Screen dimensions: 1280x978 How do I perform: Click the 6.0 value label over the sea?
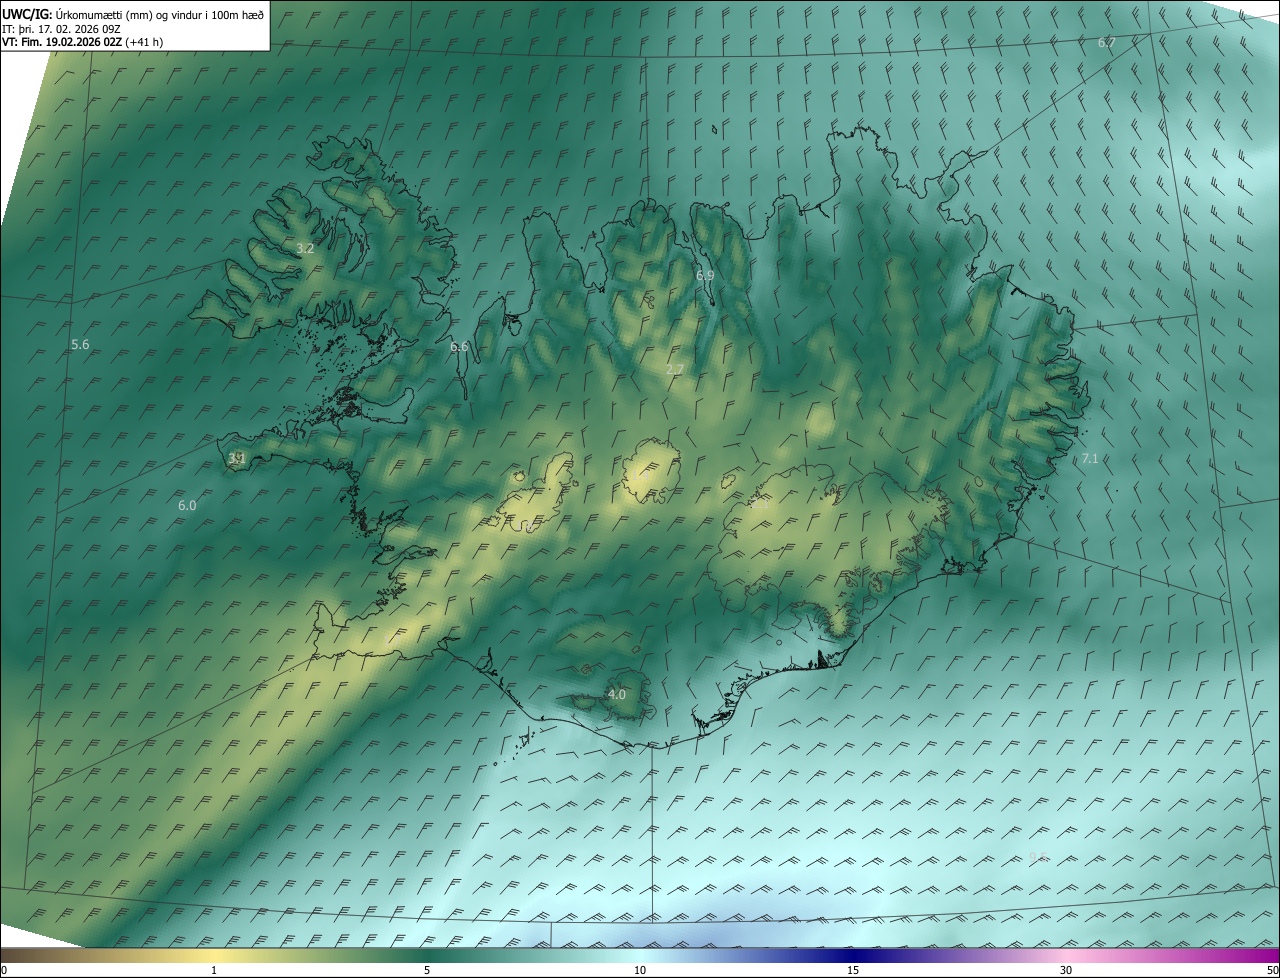[187, 505]
